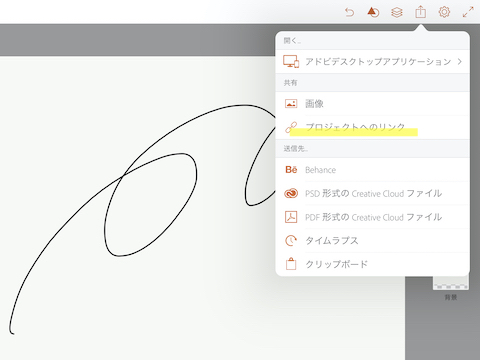Expand the アドビデスクトップアプリケーション chevron
Screen dimensions: 480x360
tap(460, 61)
